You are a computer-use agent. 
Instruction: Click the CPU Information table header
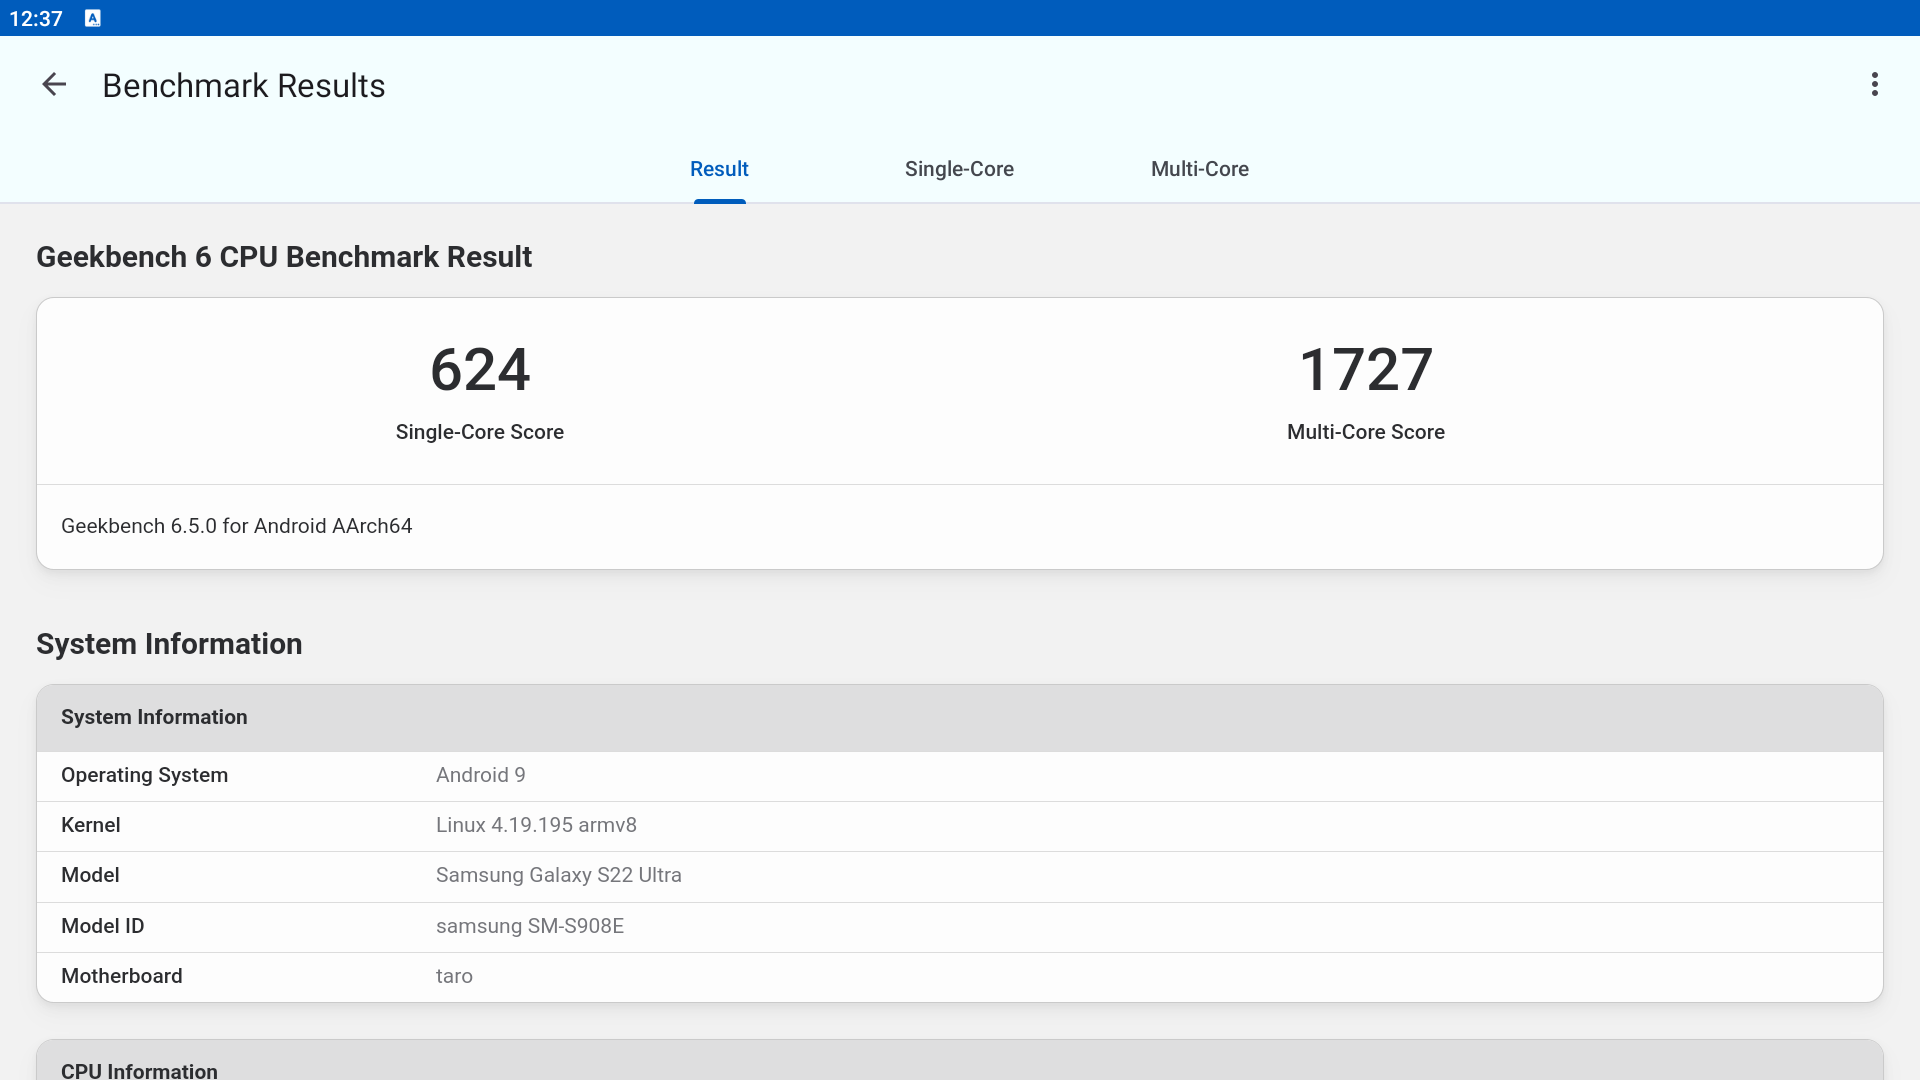(960, 1061)
